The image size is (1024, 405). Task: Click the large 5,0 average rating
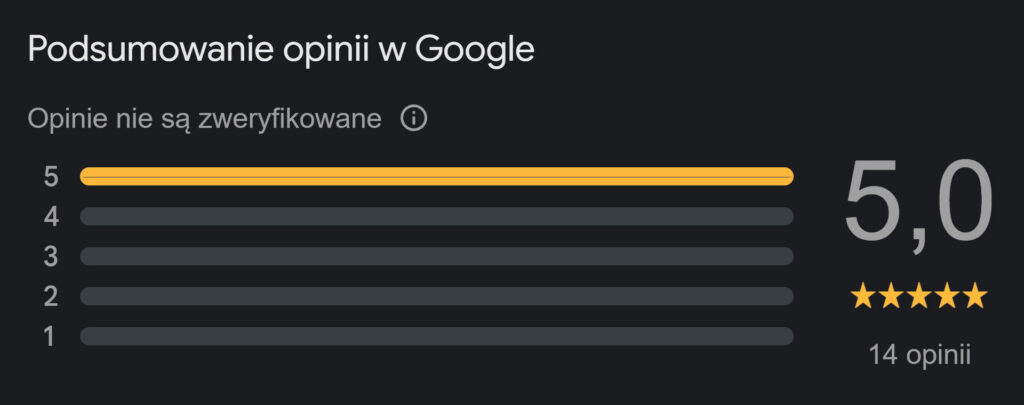point(918,204)
